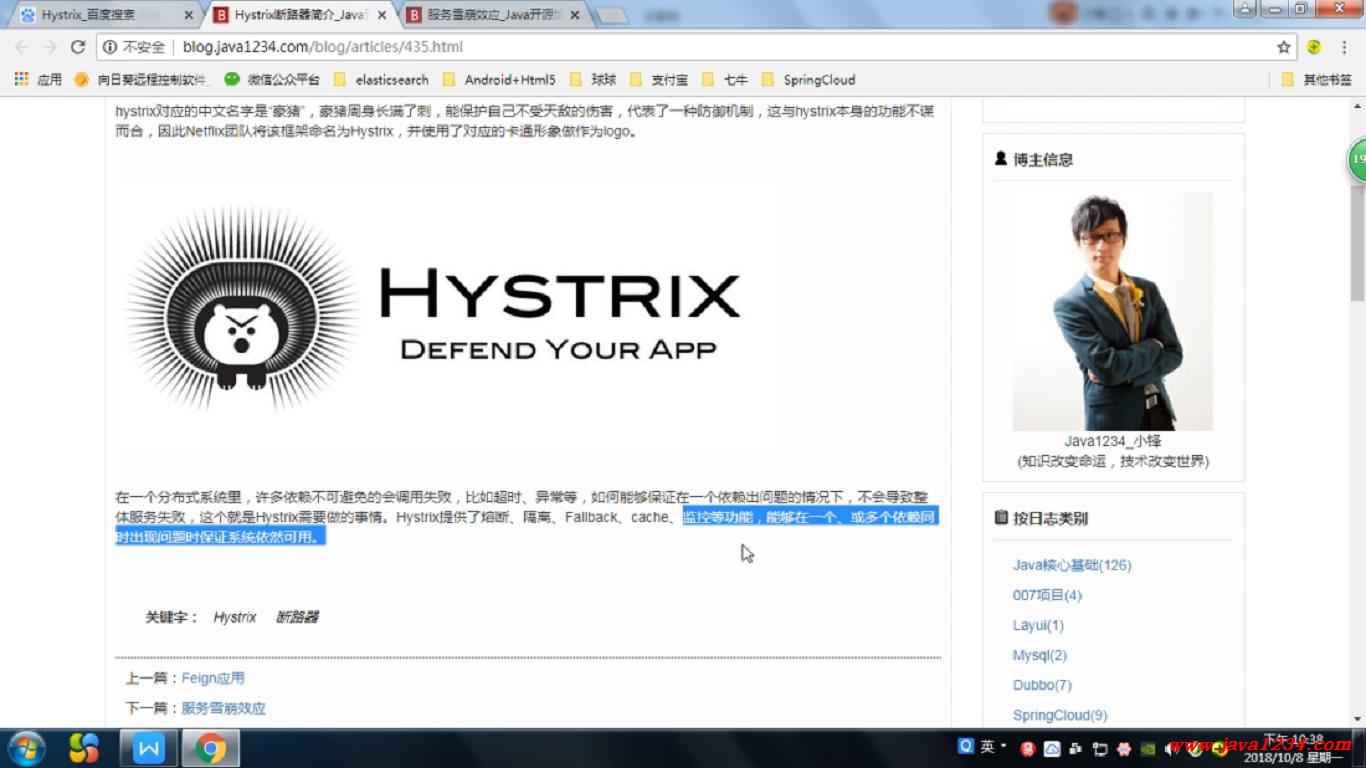
Task: Open the SpringCloud bookmark folder
Action: click(808, 80)
